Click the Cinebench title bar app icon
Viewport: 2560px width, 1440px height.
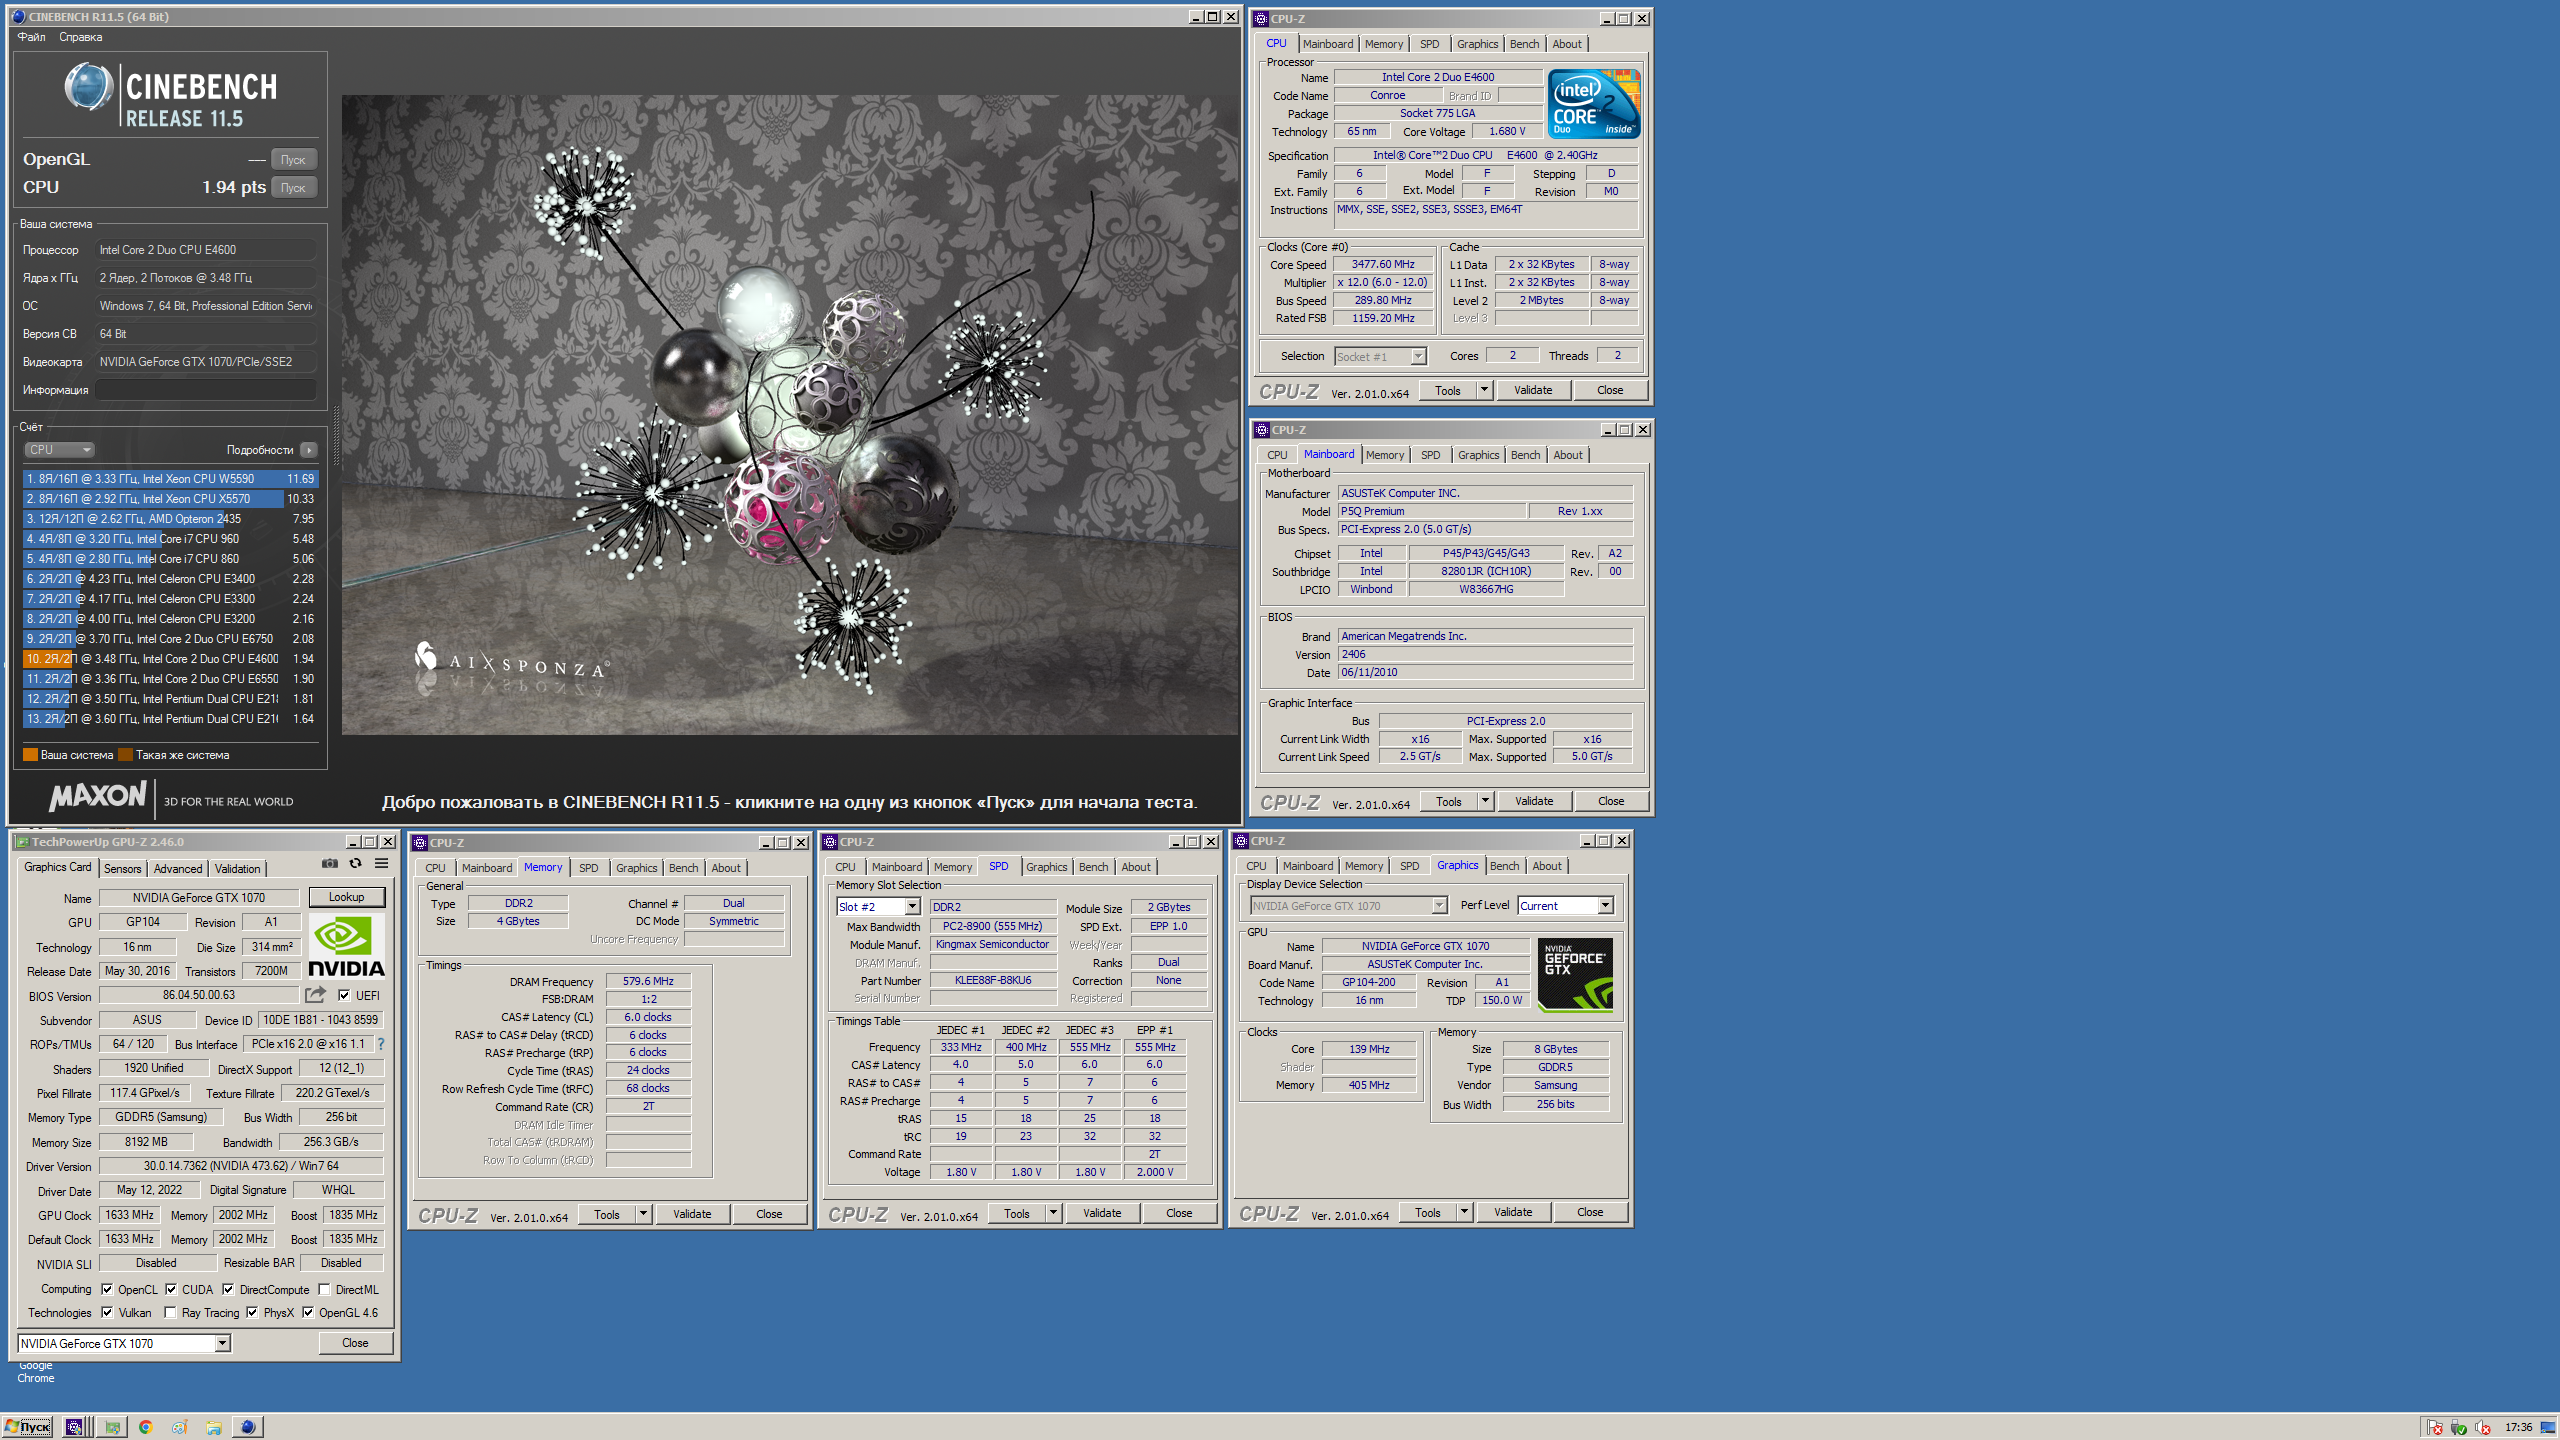[18, 17]
